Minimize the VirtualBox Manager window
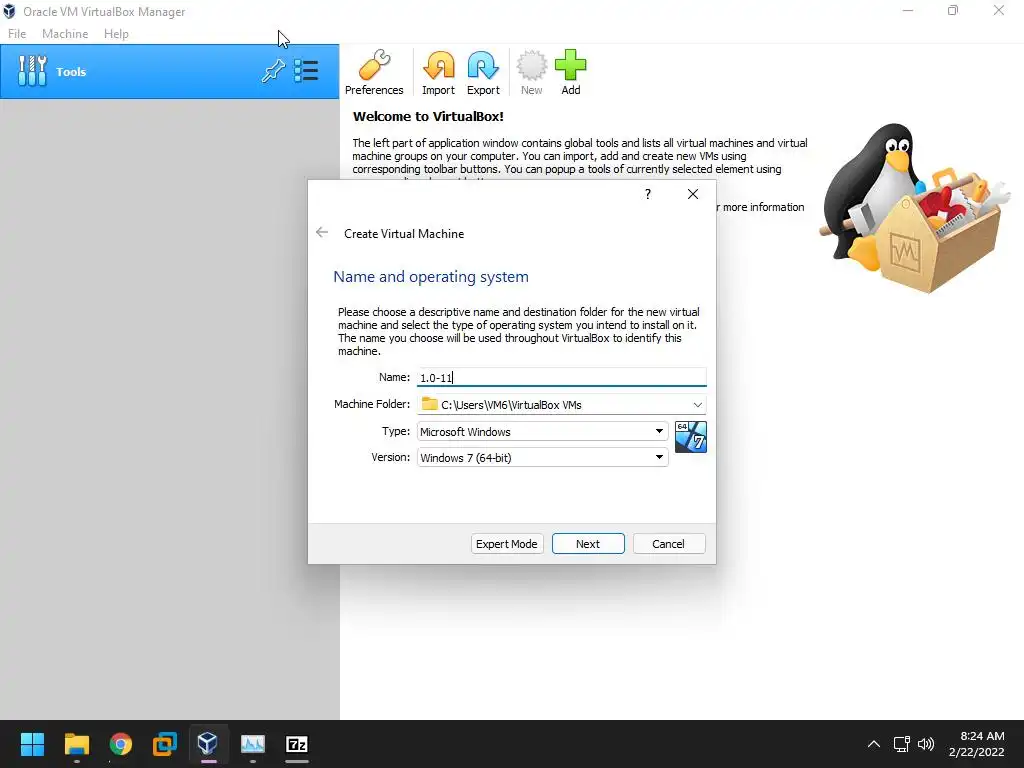 [908, 11]
